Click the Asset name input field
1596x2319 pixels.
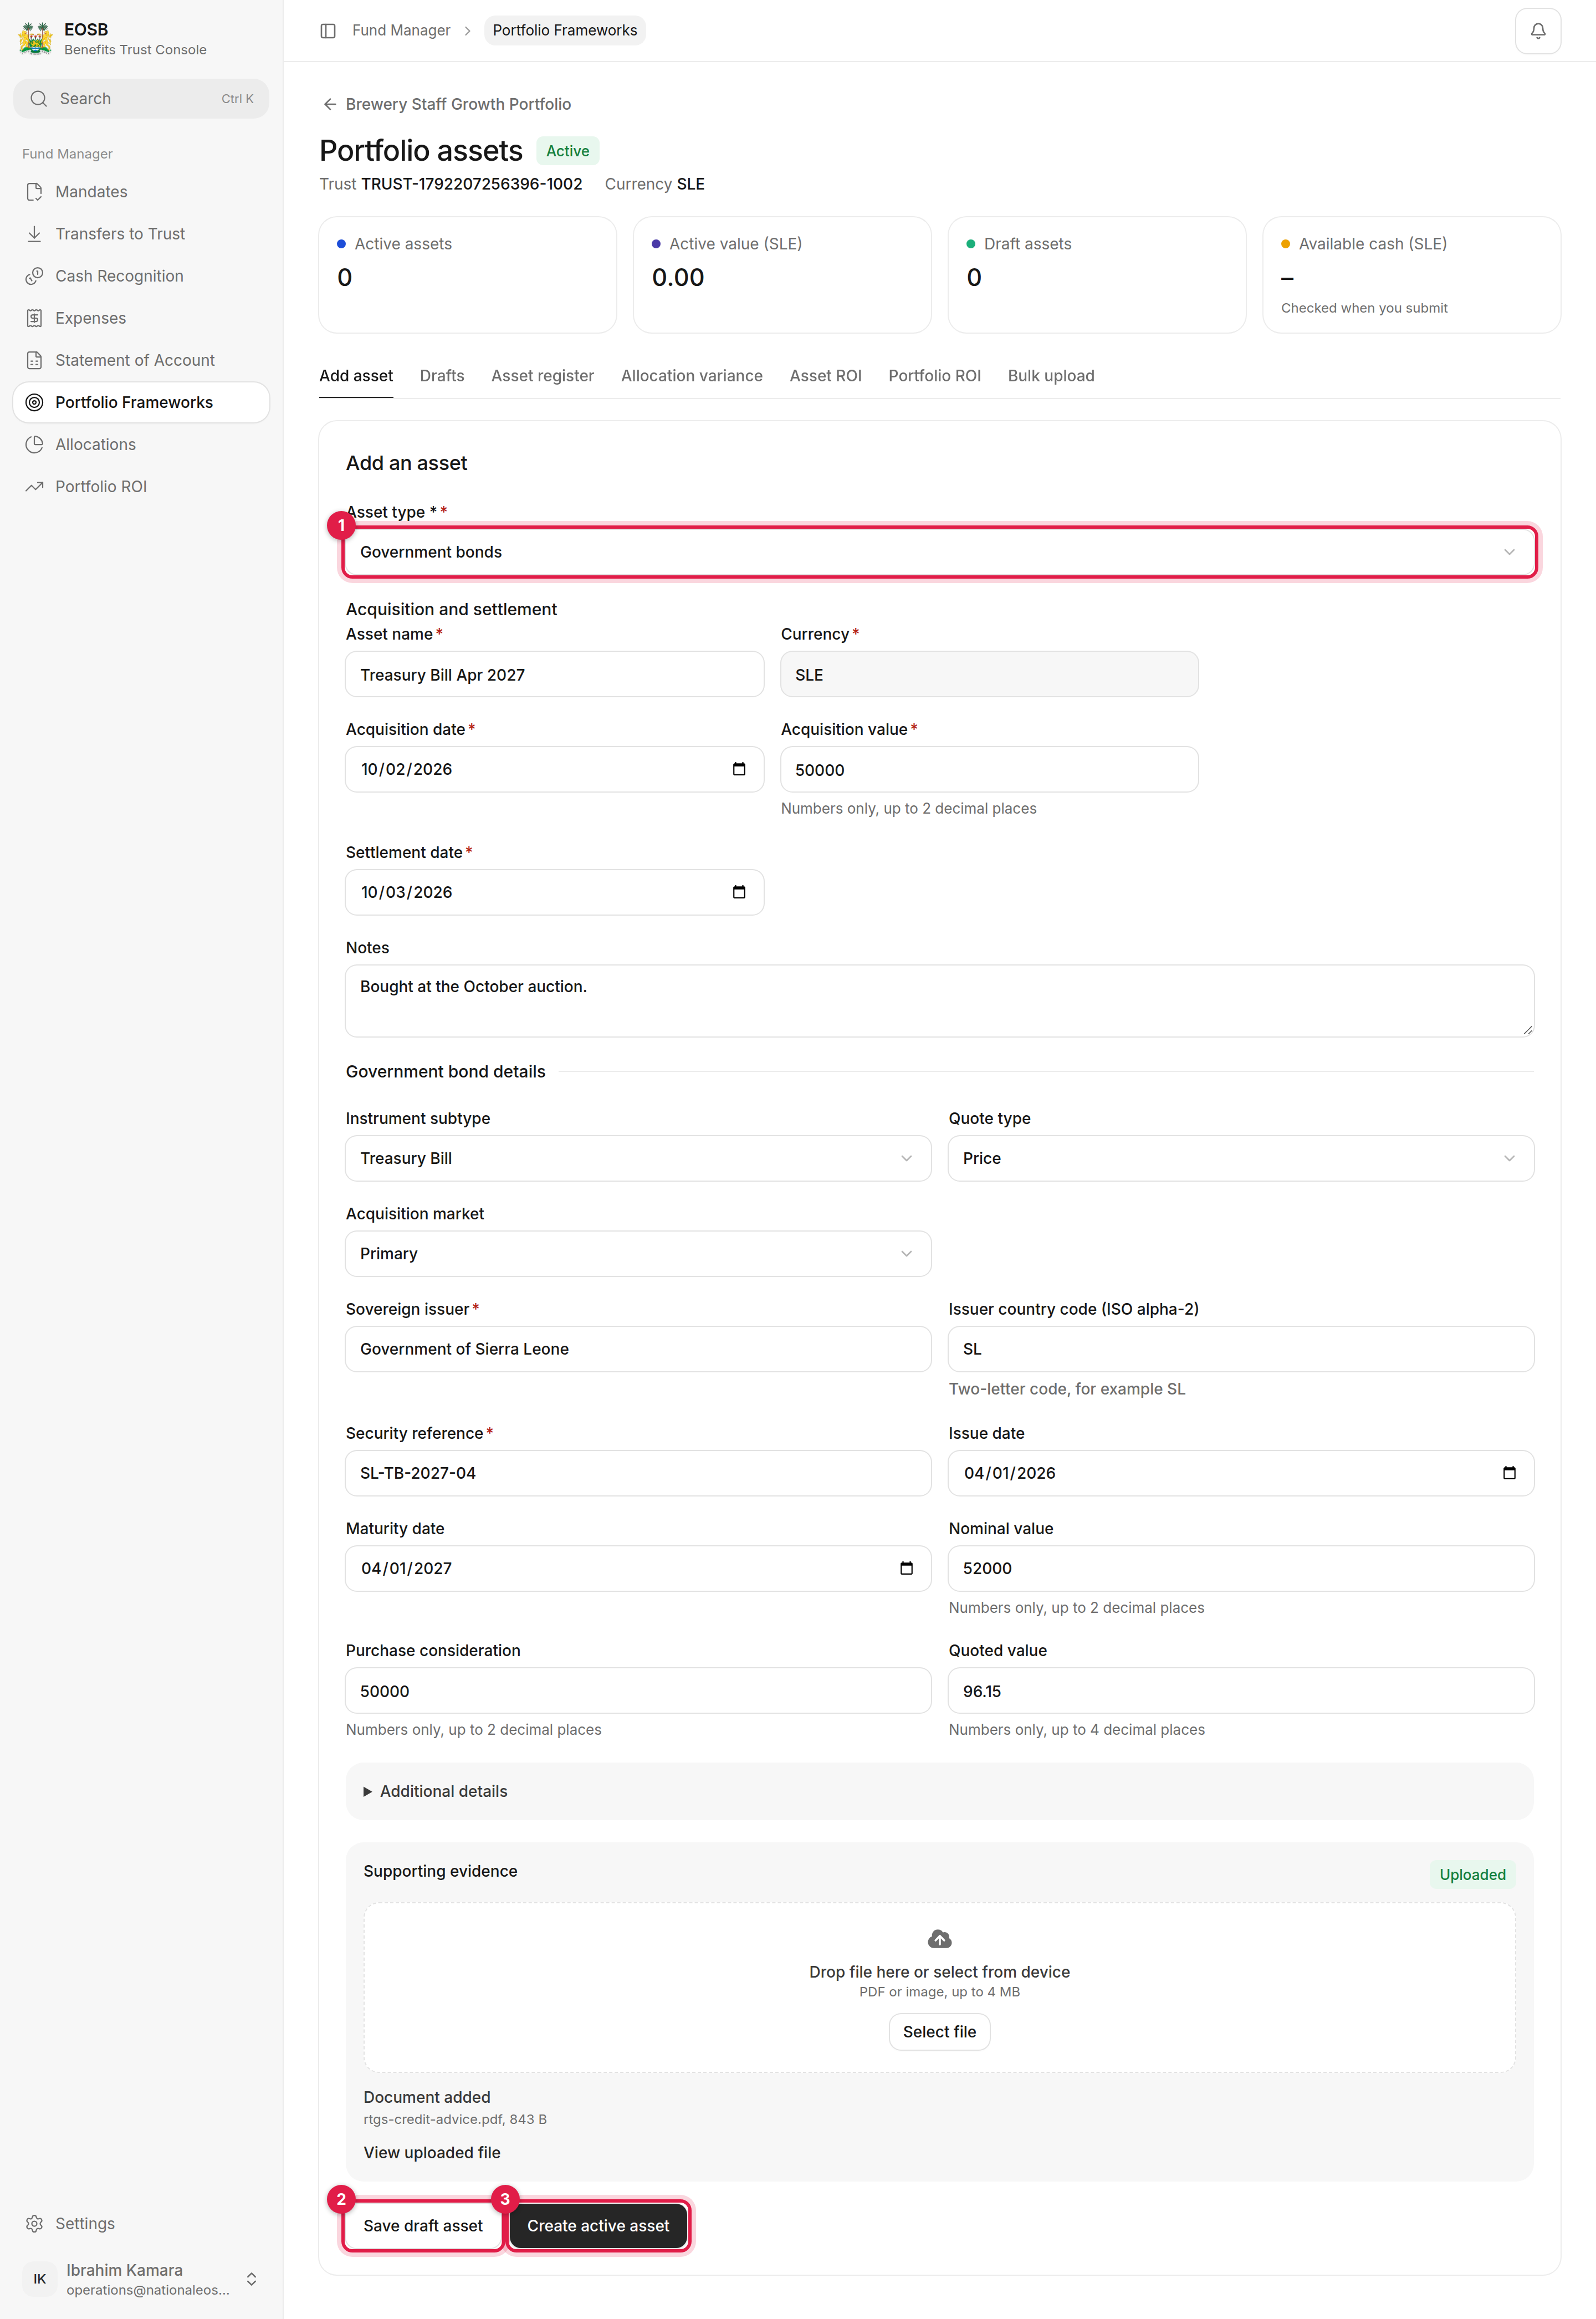click(x=554, y=674)
